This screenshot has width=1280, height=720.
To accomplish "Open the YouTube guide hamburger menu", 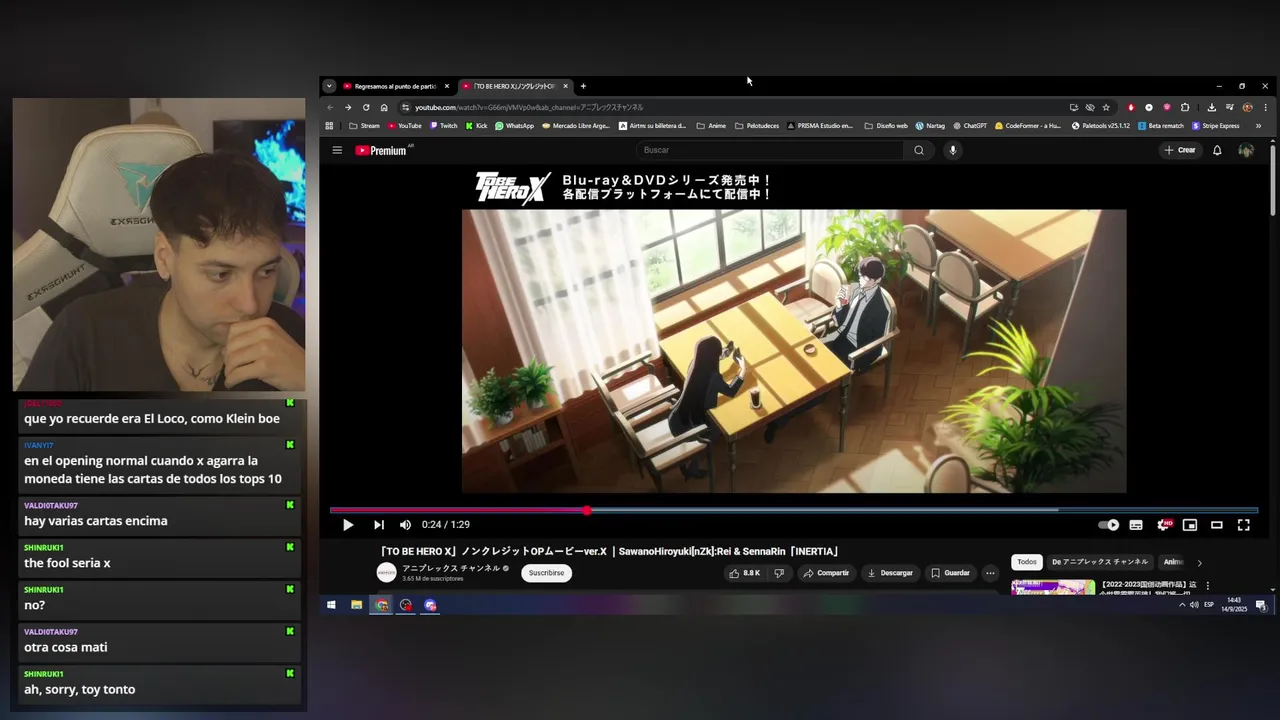I will point(337,150).
